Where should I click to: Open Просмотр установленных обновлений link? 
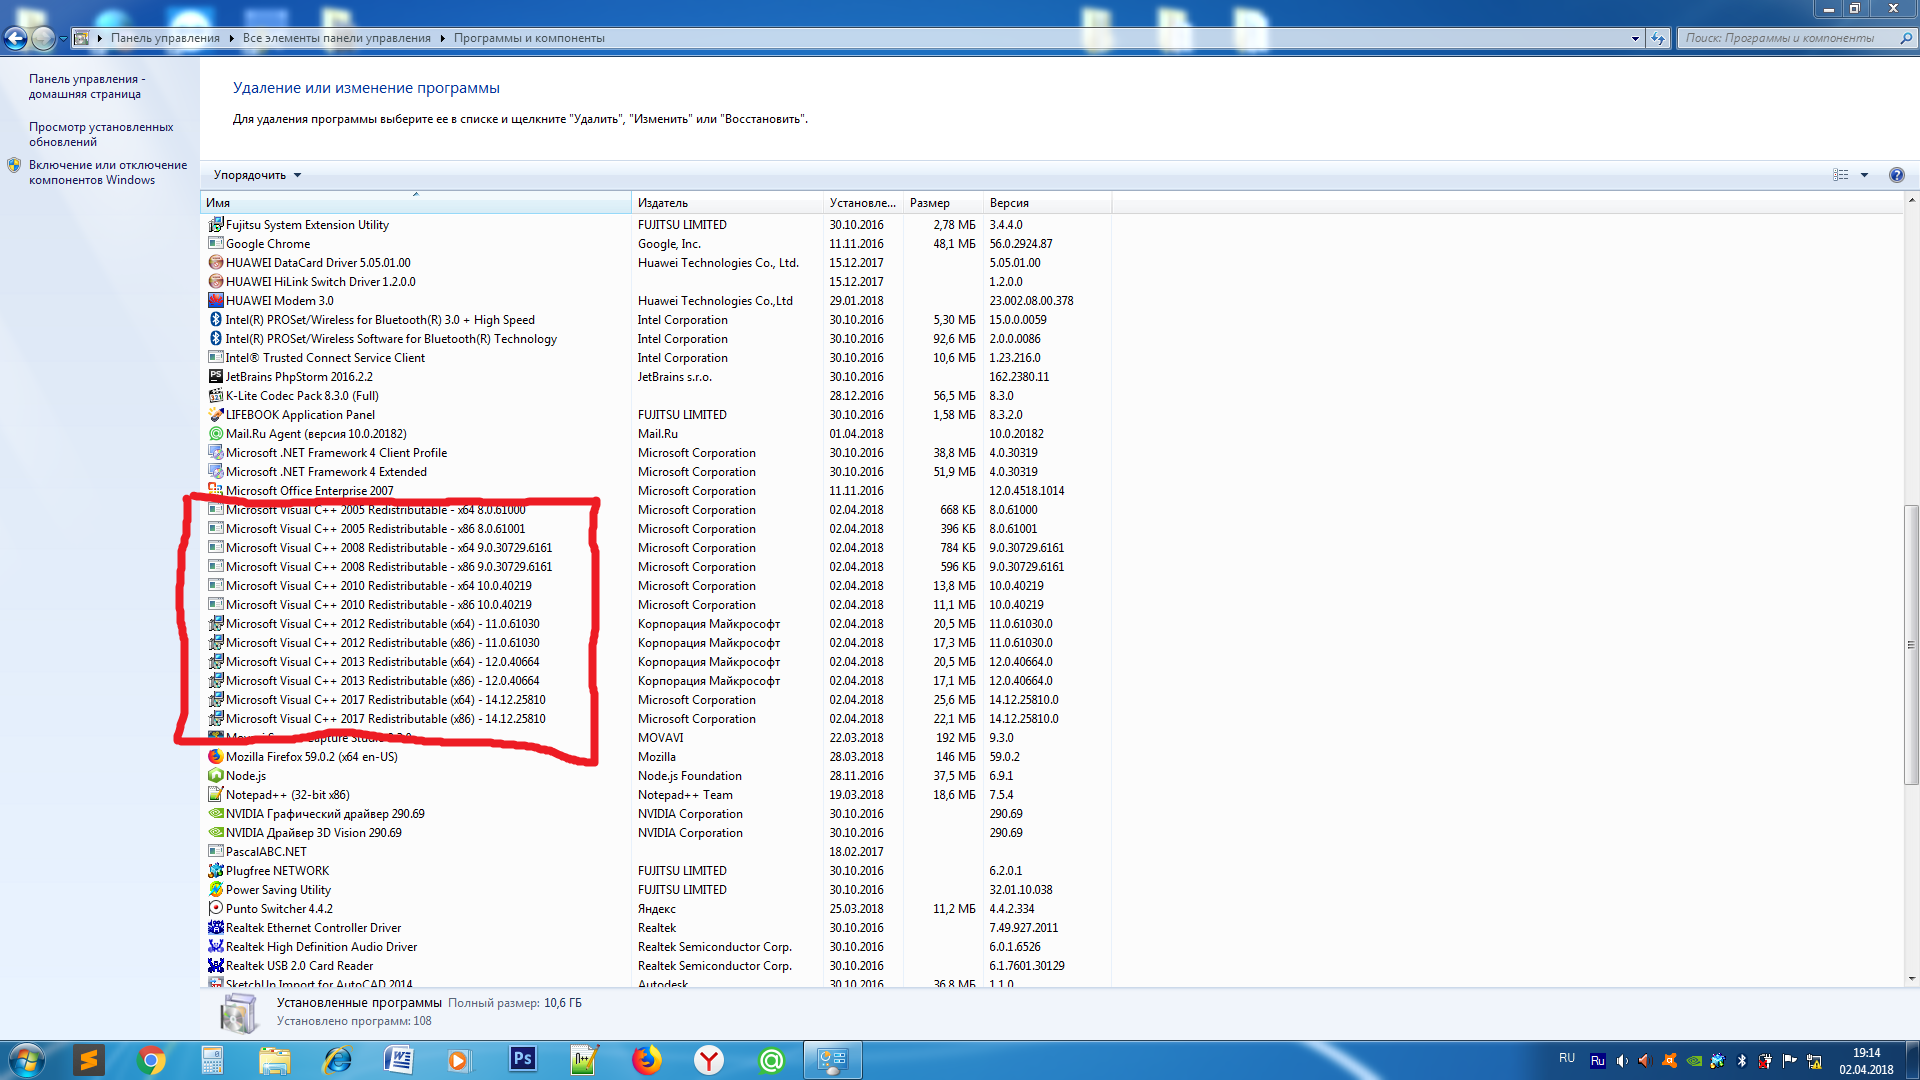pos(101,135)
